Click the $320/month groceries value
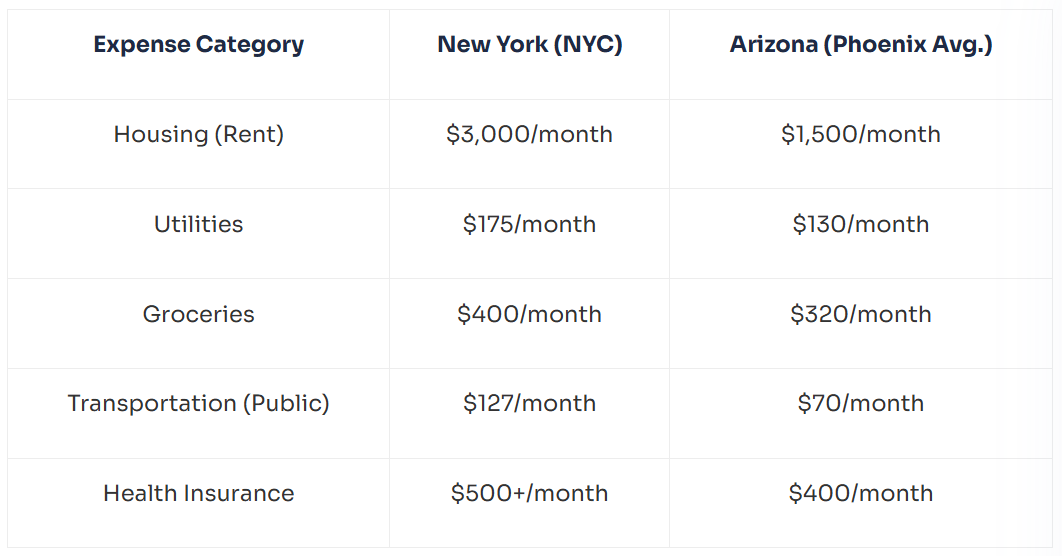Image resolution: width=1062 pixels, height=556 pixels. pyautogui.click(x=860, y=314)
